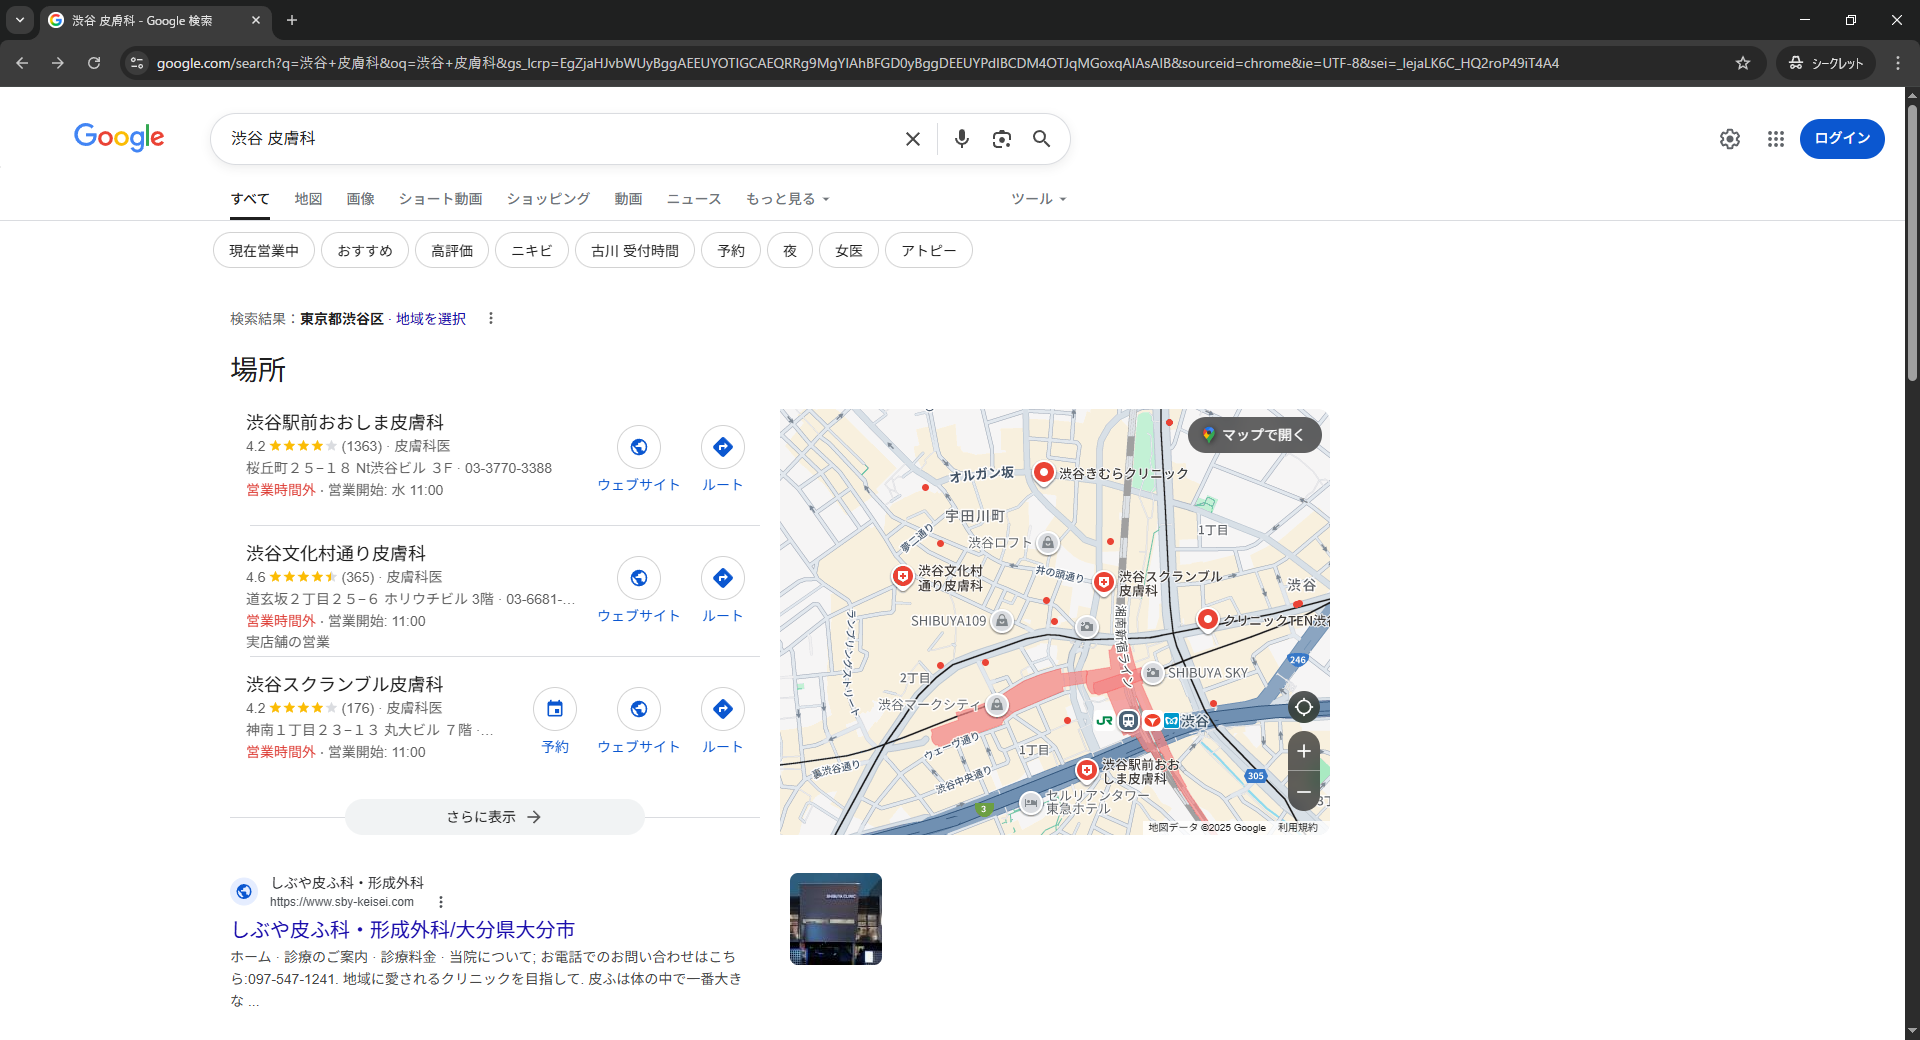Go forward in browser history

click(x=58, y=63)
